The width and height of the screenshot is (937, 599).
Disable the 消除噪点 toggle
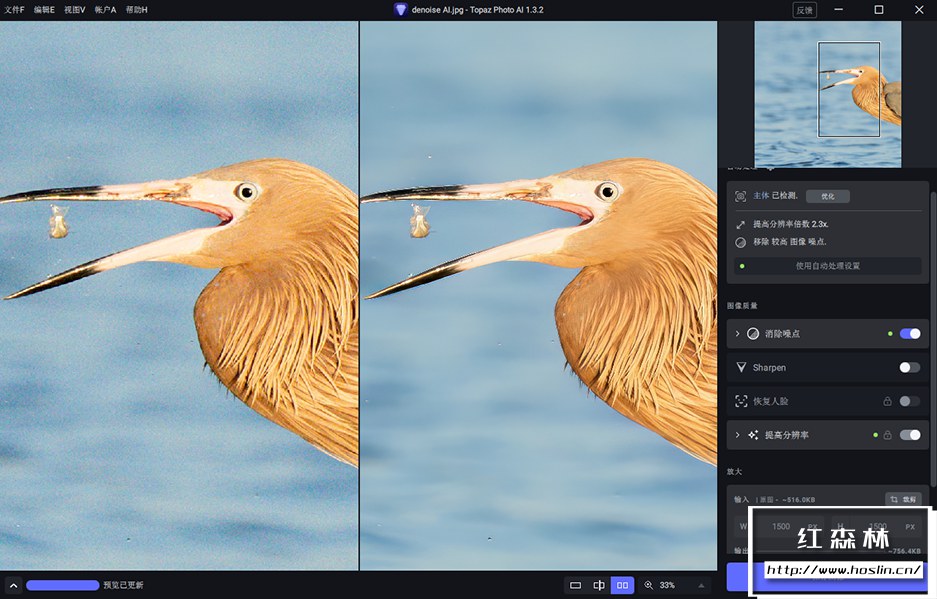pos(909,334)
